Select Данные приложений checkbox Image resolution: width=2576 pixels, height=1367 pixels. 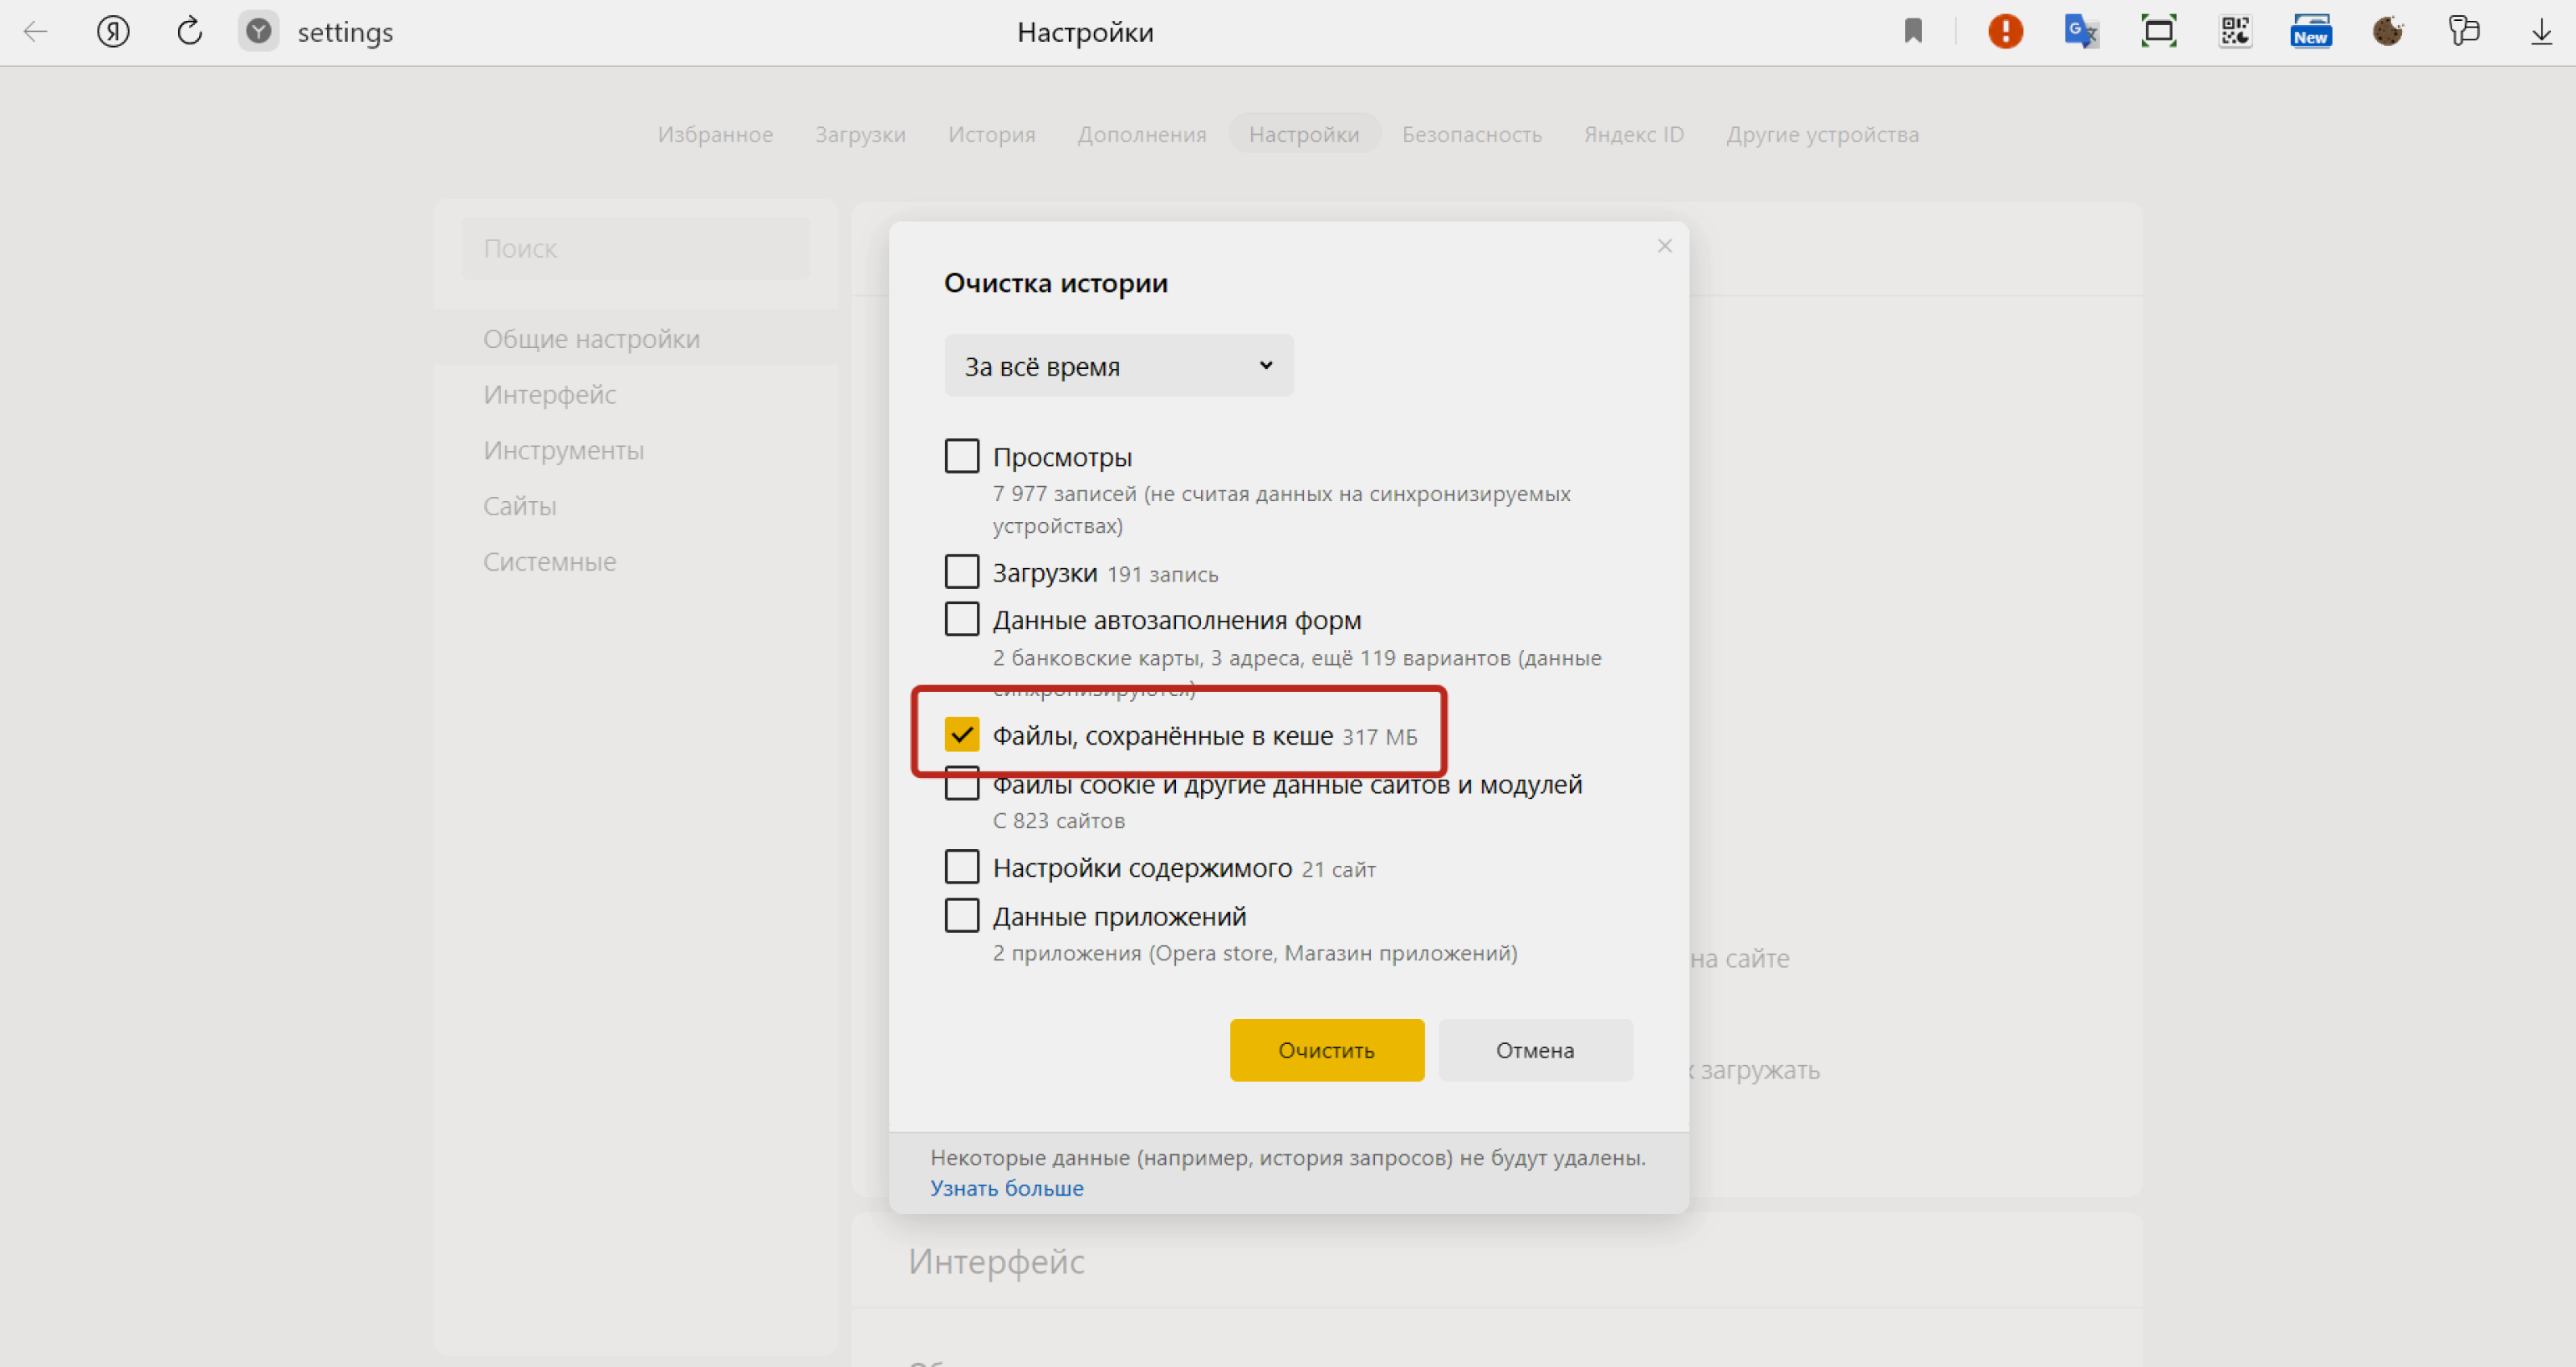tap(961, 915)
